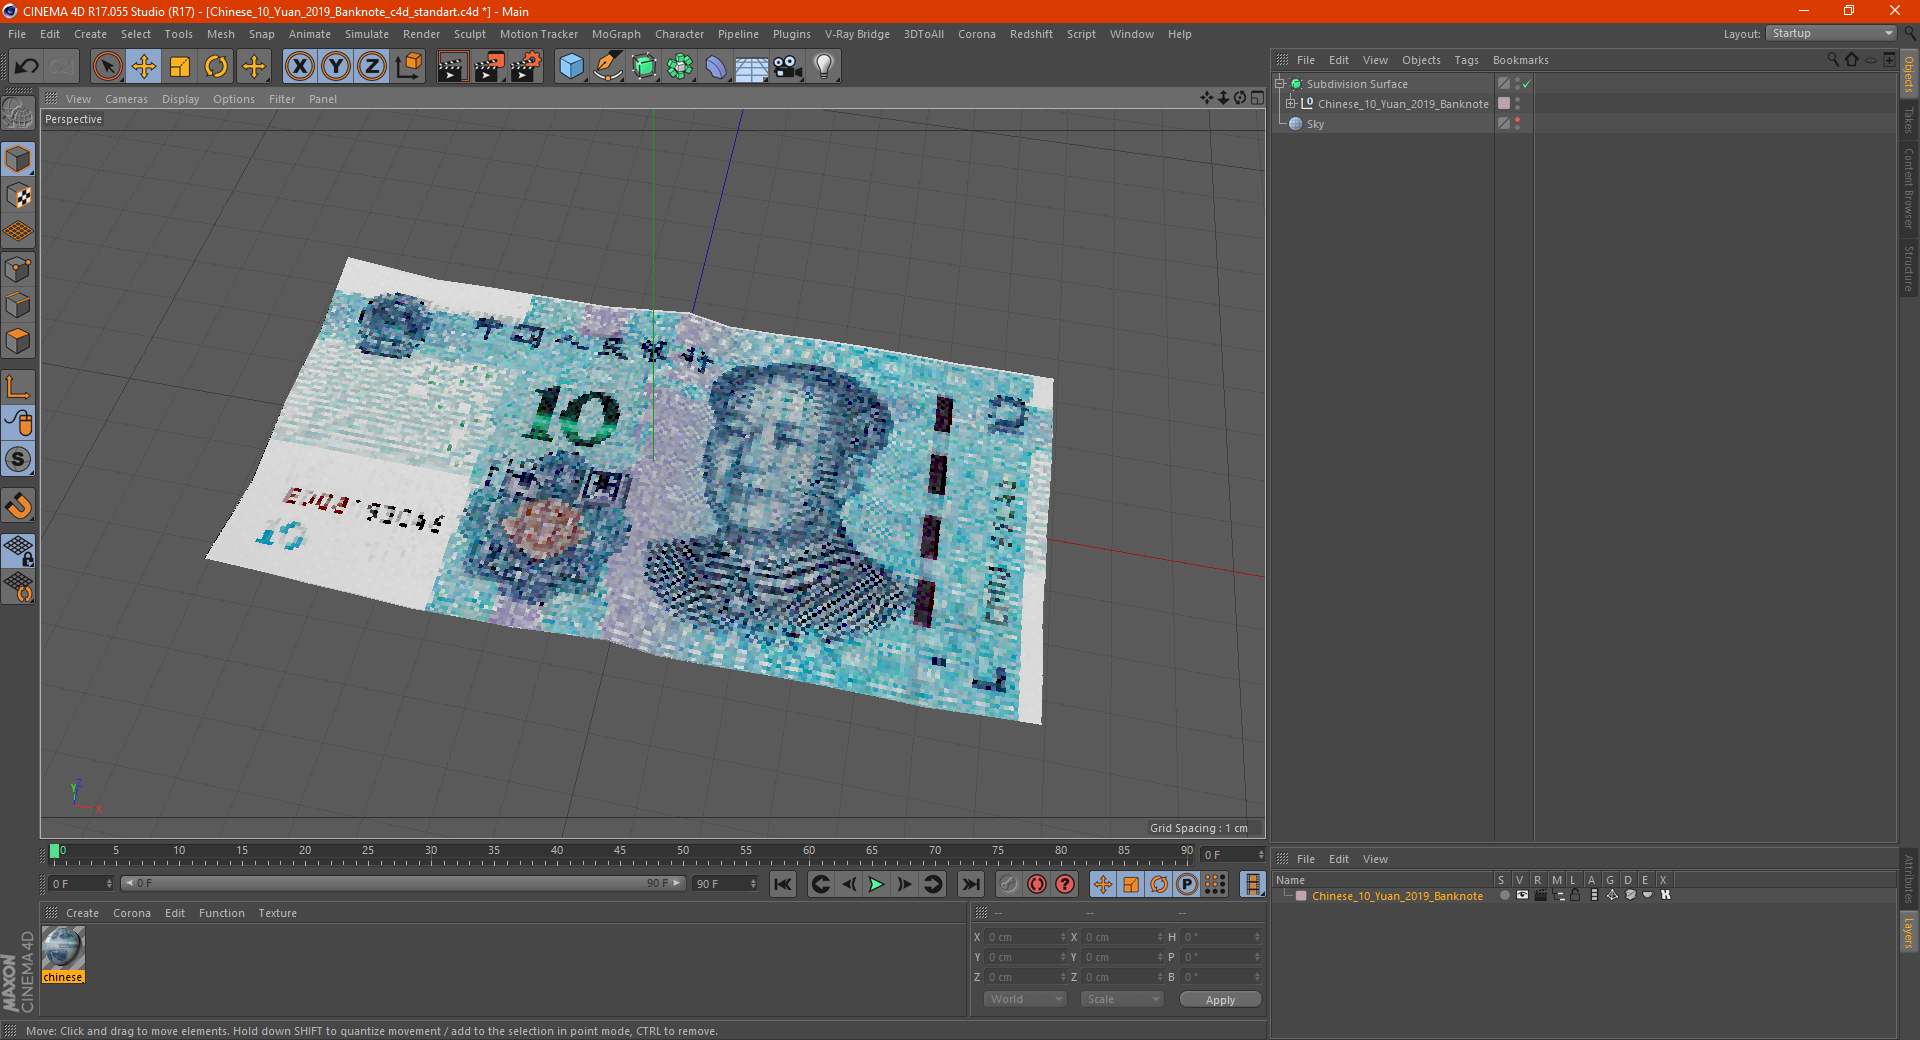This screenshot has width=1920, height=1040.
Task: Open the Layout Startup dropdown
Action: click(1831, 33)
